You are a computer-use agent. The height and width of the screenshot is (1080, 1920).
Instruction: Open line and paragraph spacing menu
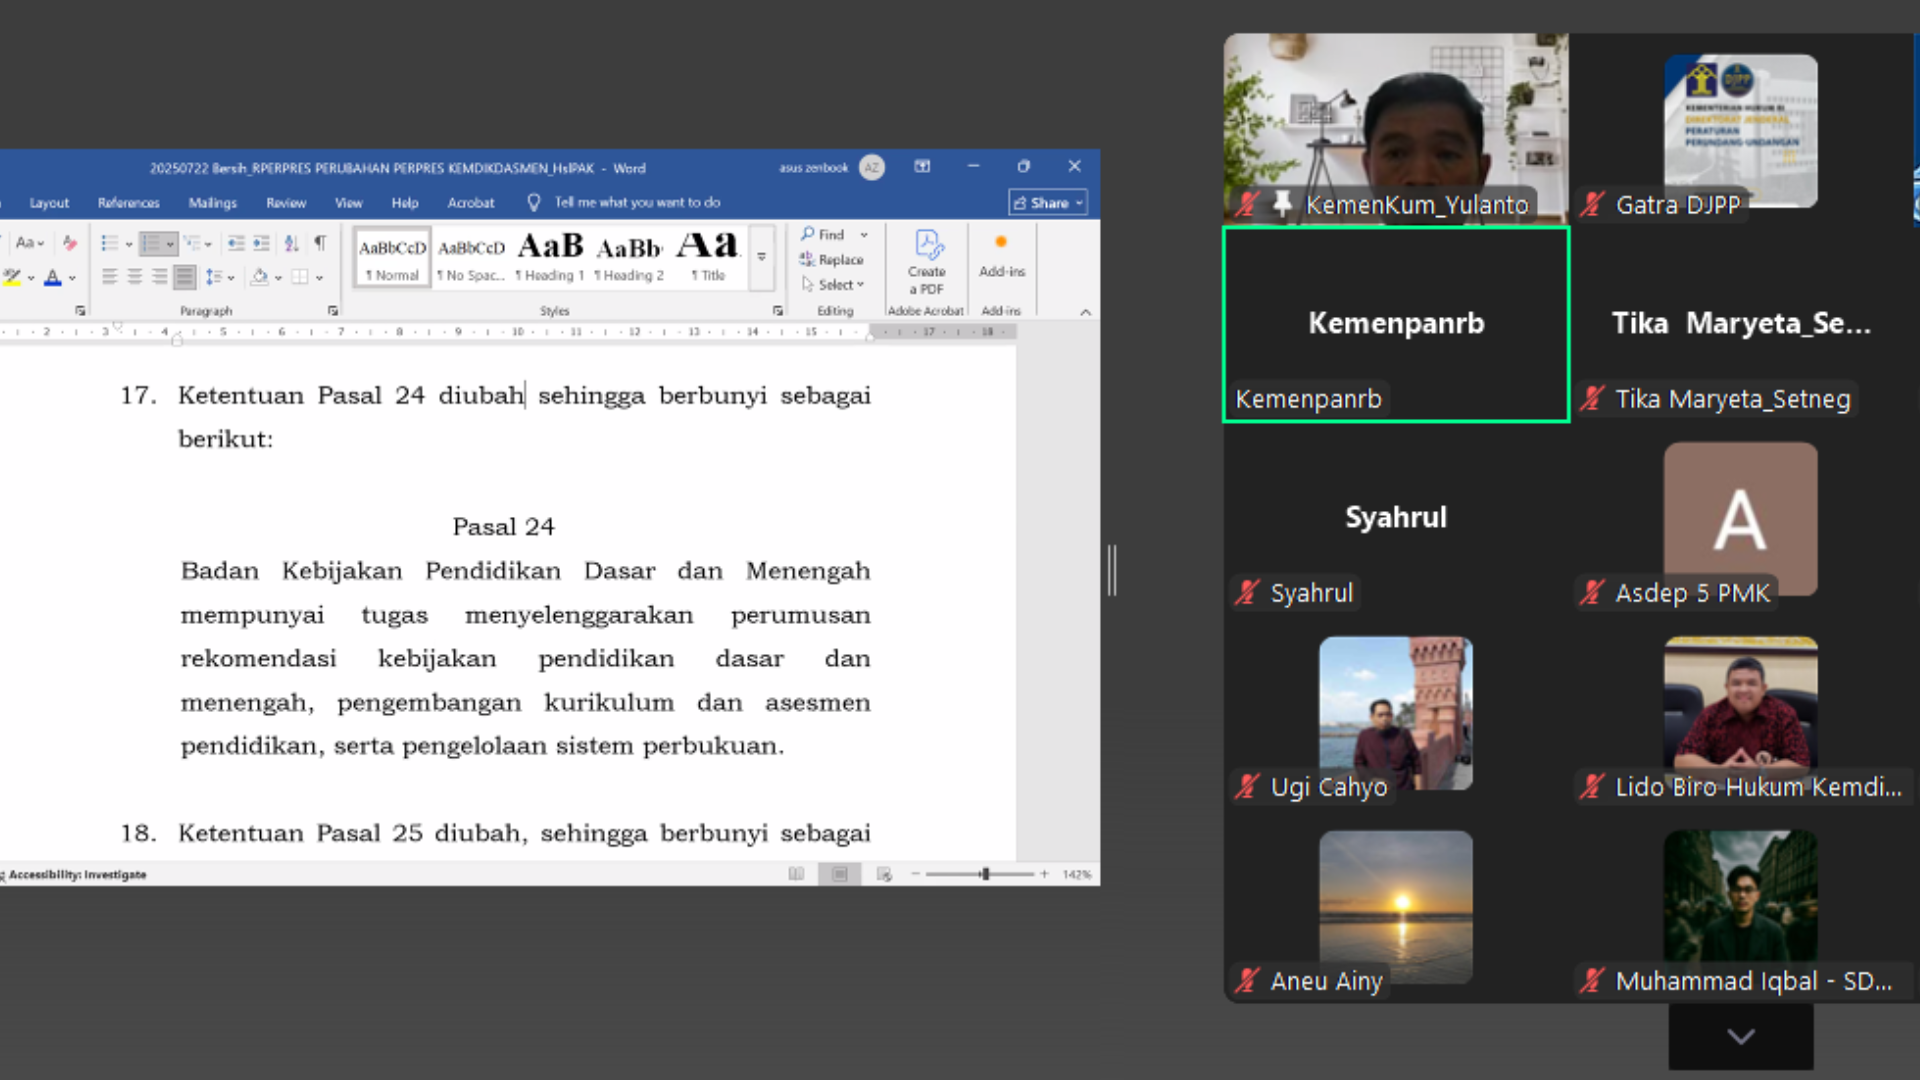click(219, 277)
